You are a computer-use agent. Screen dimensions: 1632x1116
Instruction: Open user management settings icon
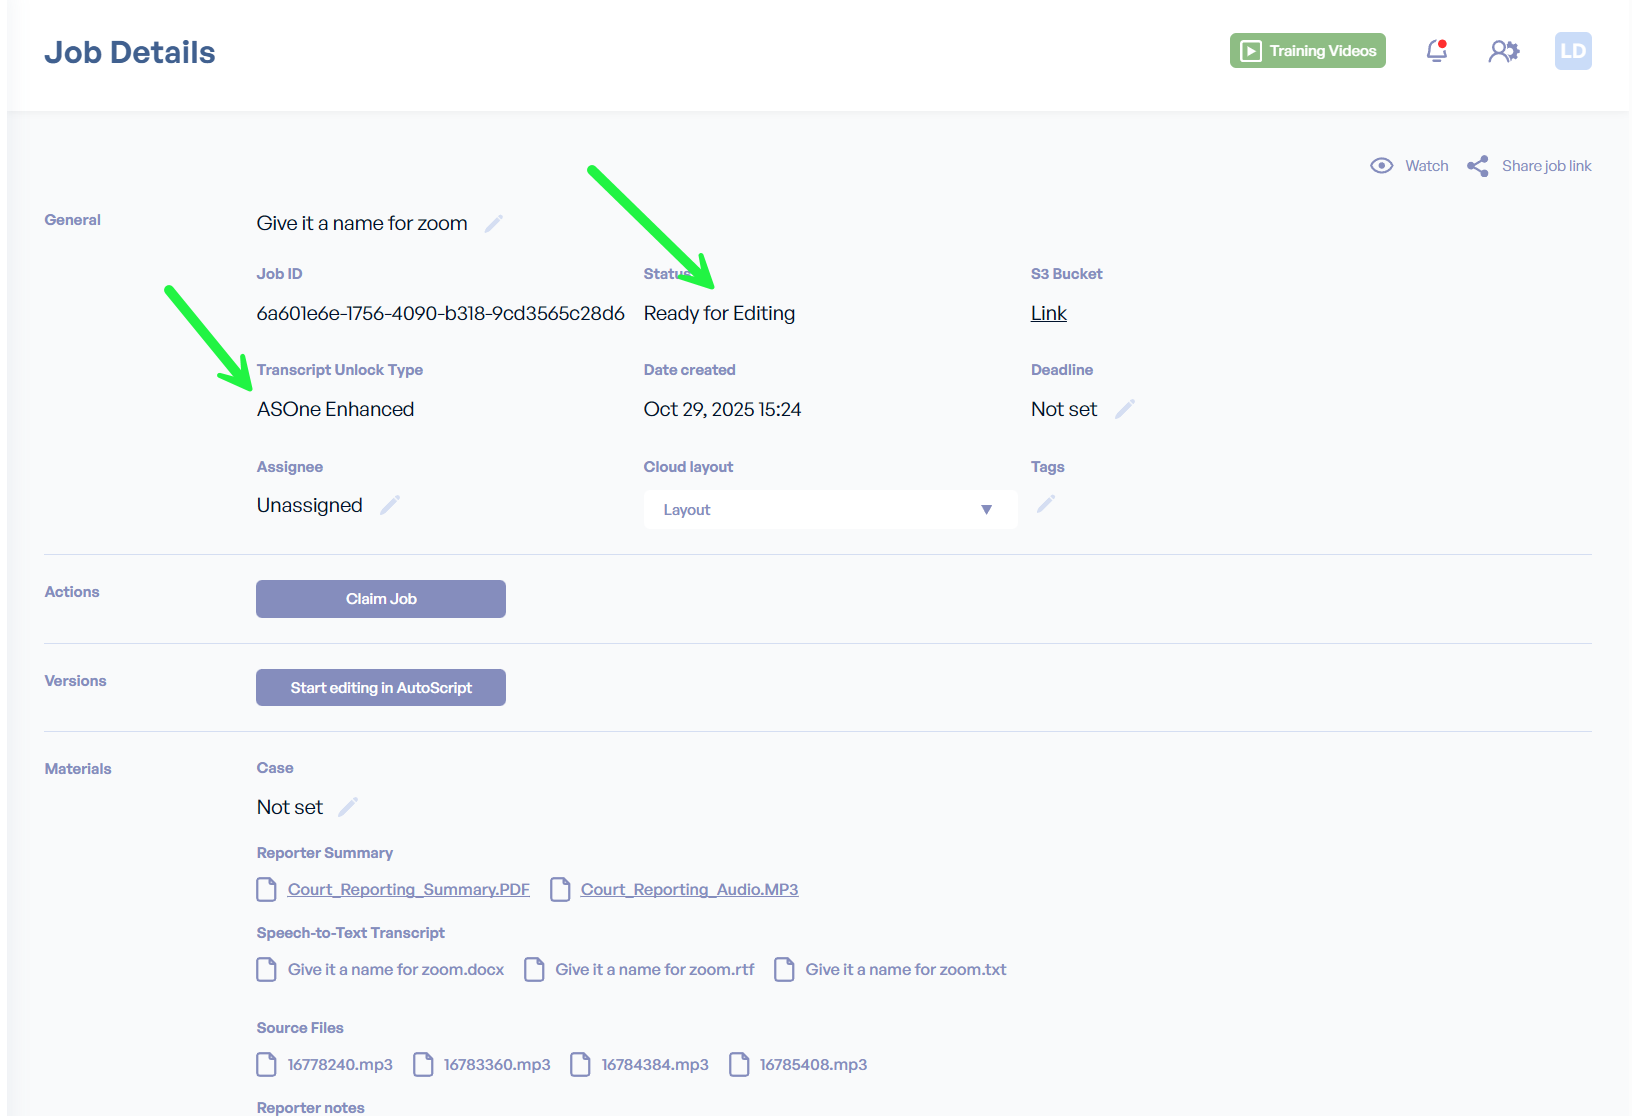pos(1503,51)
